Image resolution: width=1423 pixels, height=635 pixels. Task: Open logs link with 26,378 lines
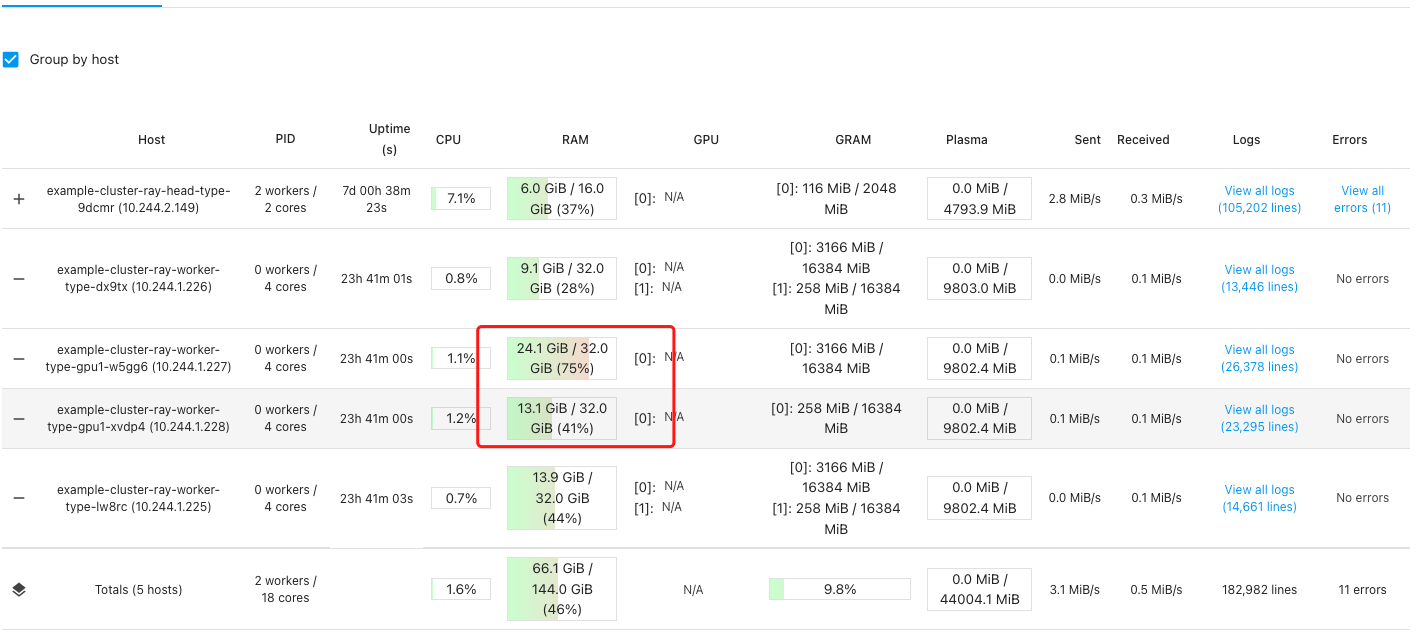click(1259, 358)
